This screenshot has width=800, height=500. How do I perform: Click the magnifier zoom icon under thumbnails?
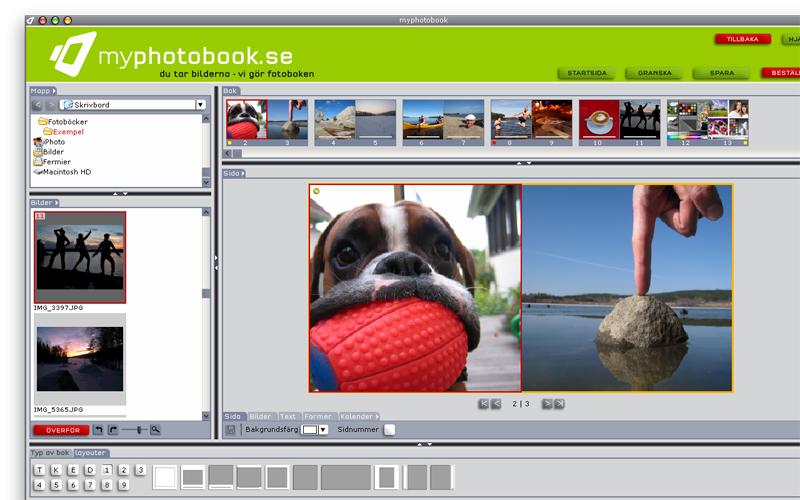point(155,429)
